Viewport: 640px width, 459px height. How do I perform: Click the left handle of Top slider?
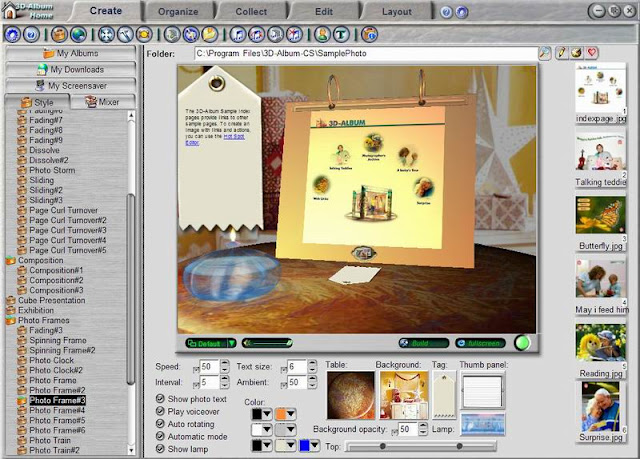(x=382, y=446)
